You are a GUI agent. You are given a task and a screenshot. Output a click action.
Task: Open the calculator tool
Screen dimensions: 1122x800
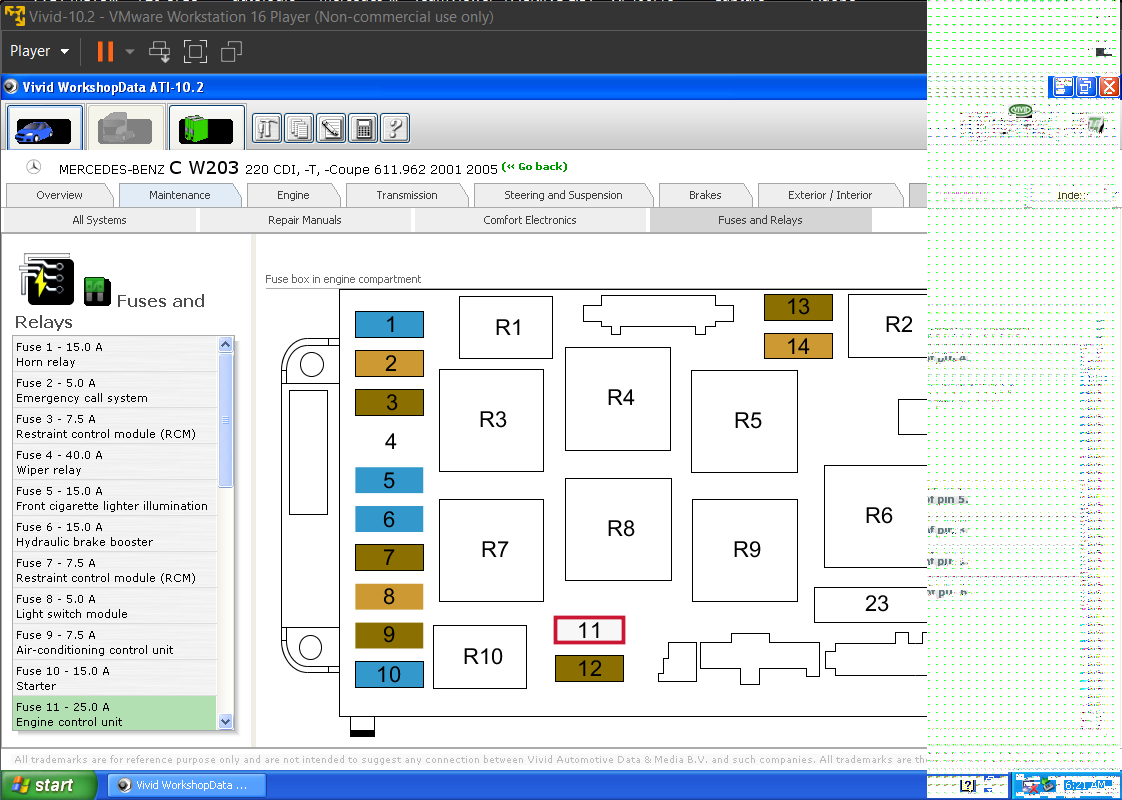364,129
